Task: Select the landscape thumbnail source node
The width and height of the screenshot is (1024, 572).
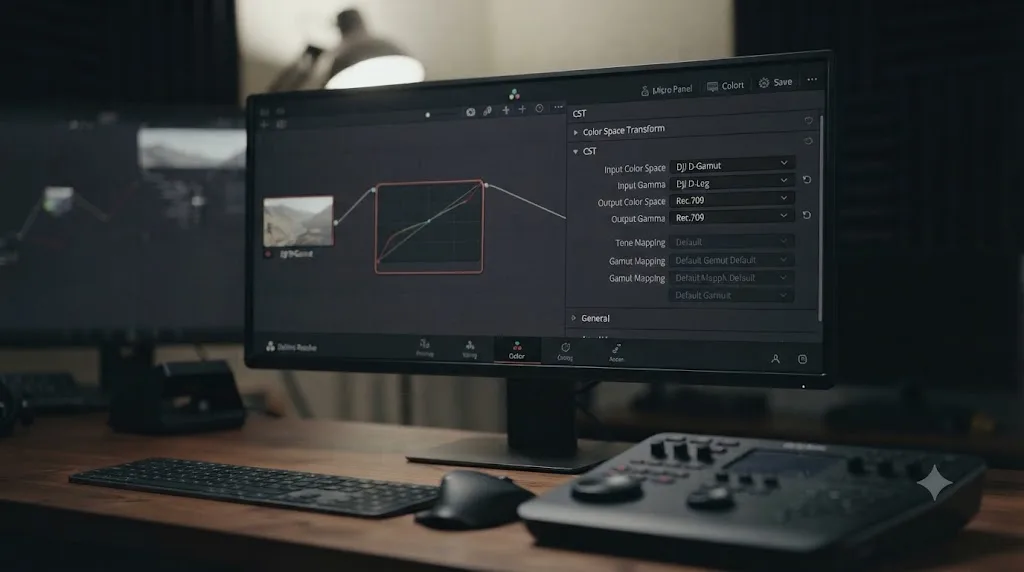Action: point(298,221)
